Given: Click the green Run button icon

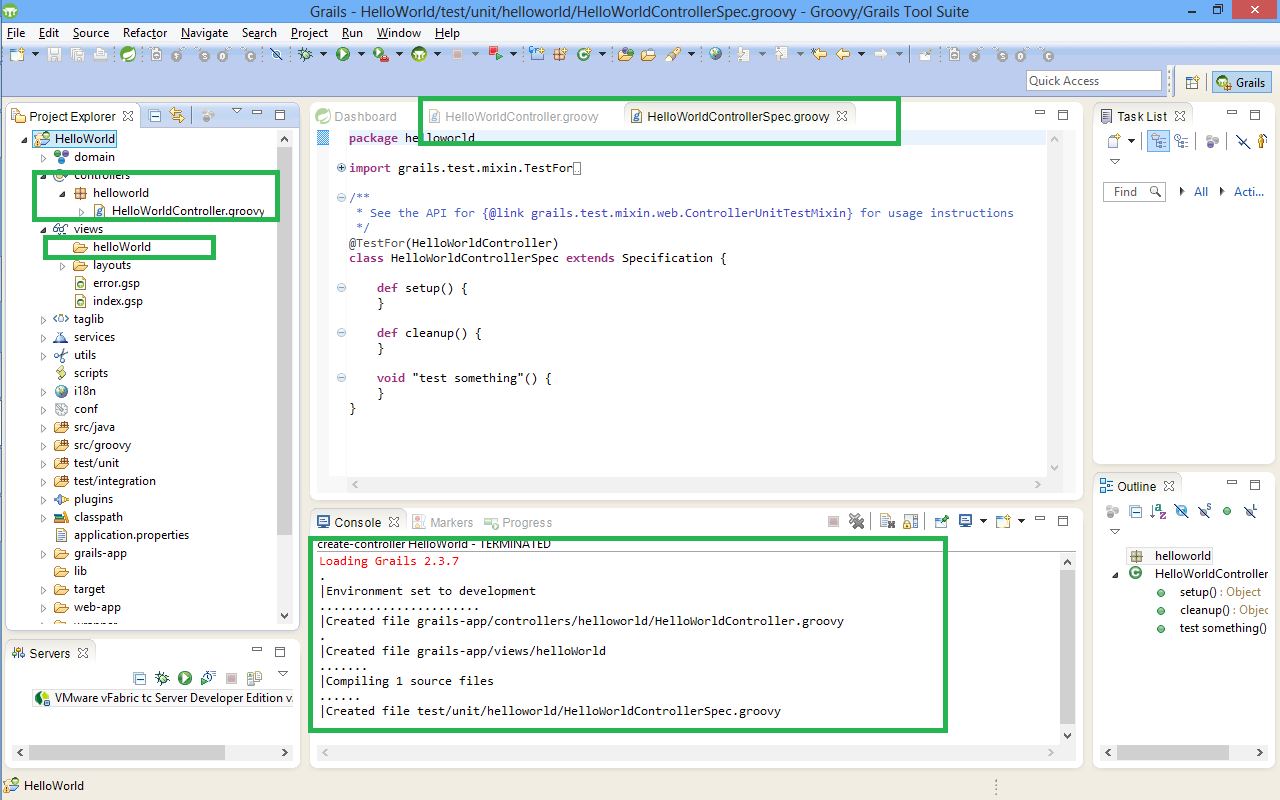Looking at the screenshot, I should (343, 54).
